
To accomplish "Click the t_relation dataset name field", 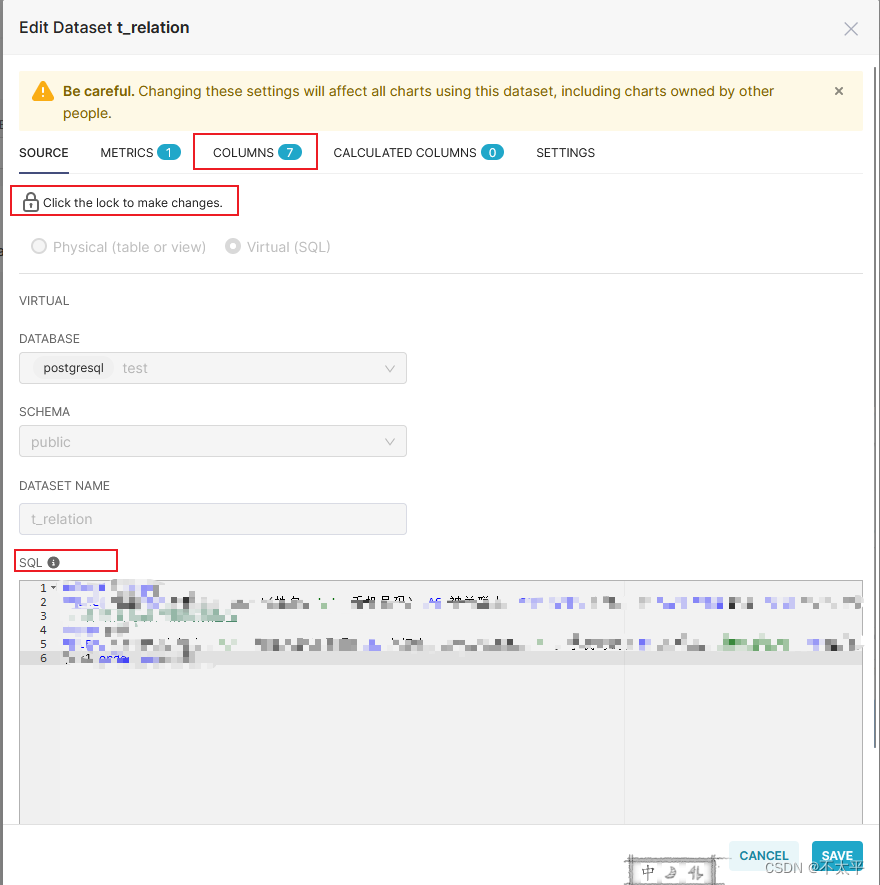I will [x=212, y=519].
